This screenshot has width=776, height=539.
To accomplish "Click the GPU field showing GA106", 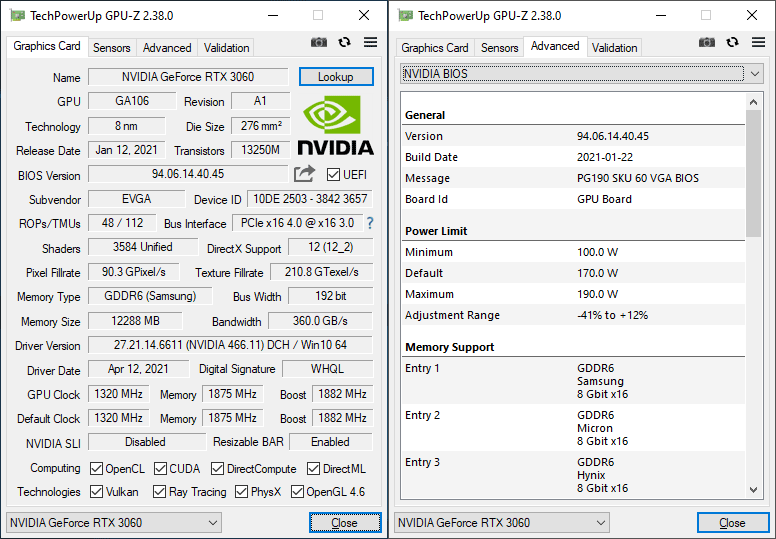I will pyautogui.click(x=132, y=101).
